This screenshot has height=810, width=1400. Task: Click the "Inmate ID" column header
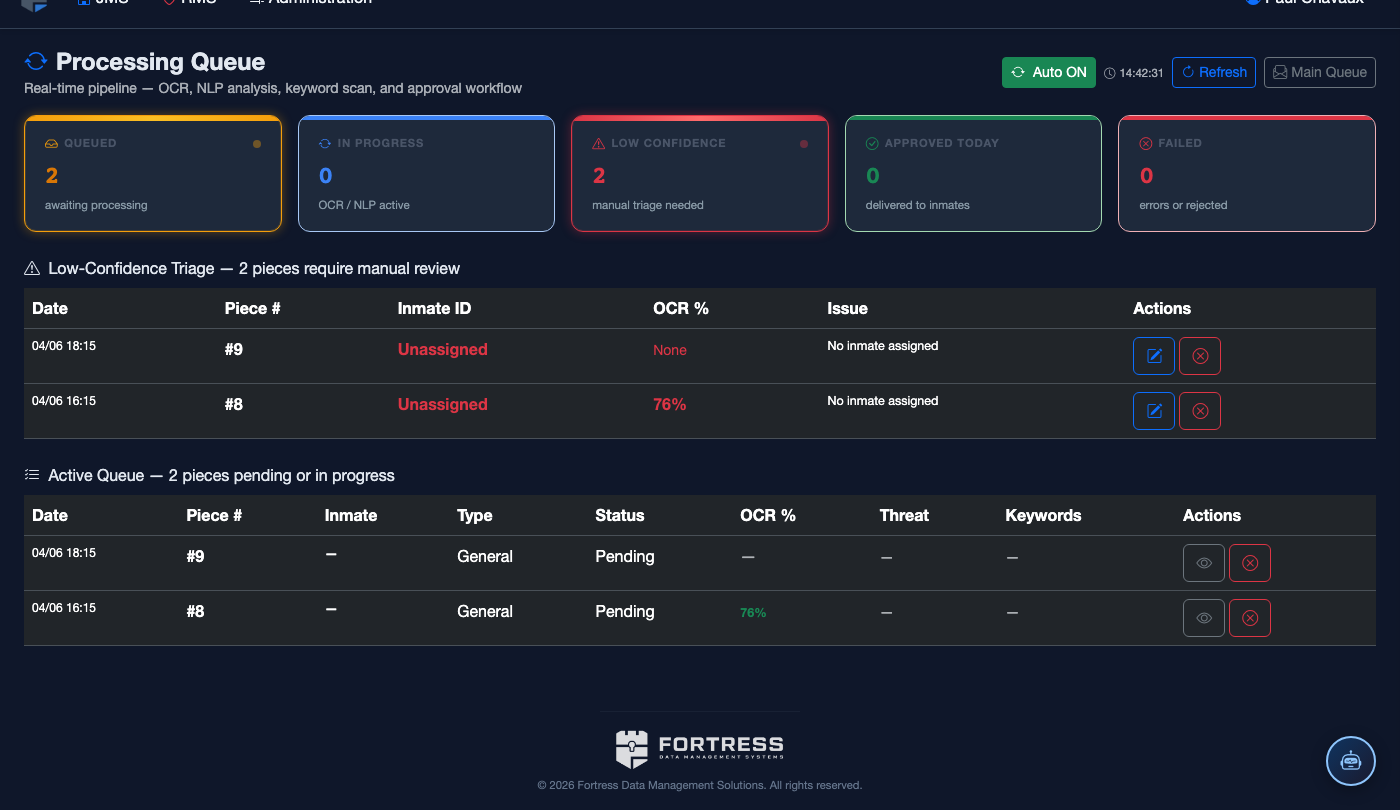pos(434,308)
